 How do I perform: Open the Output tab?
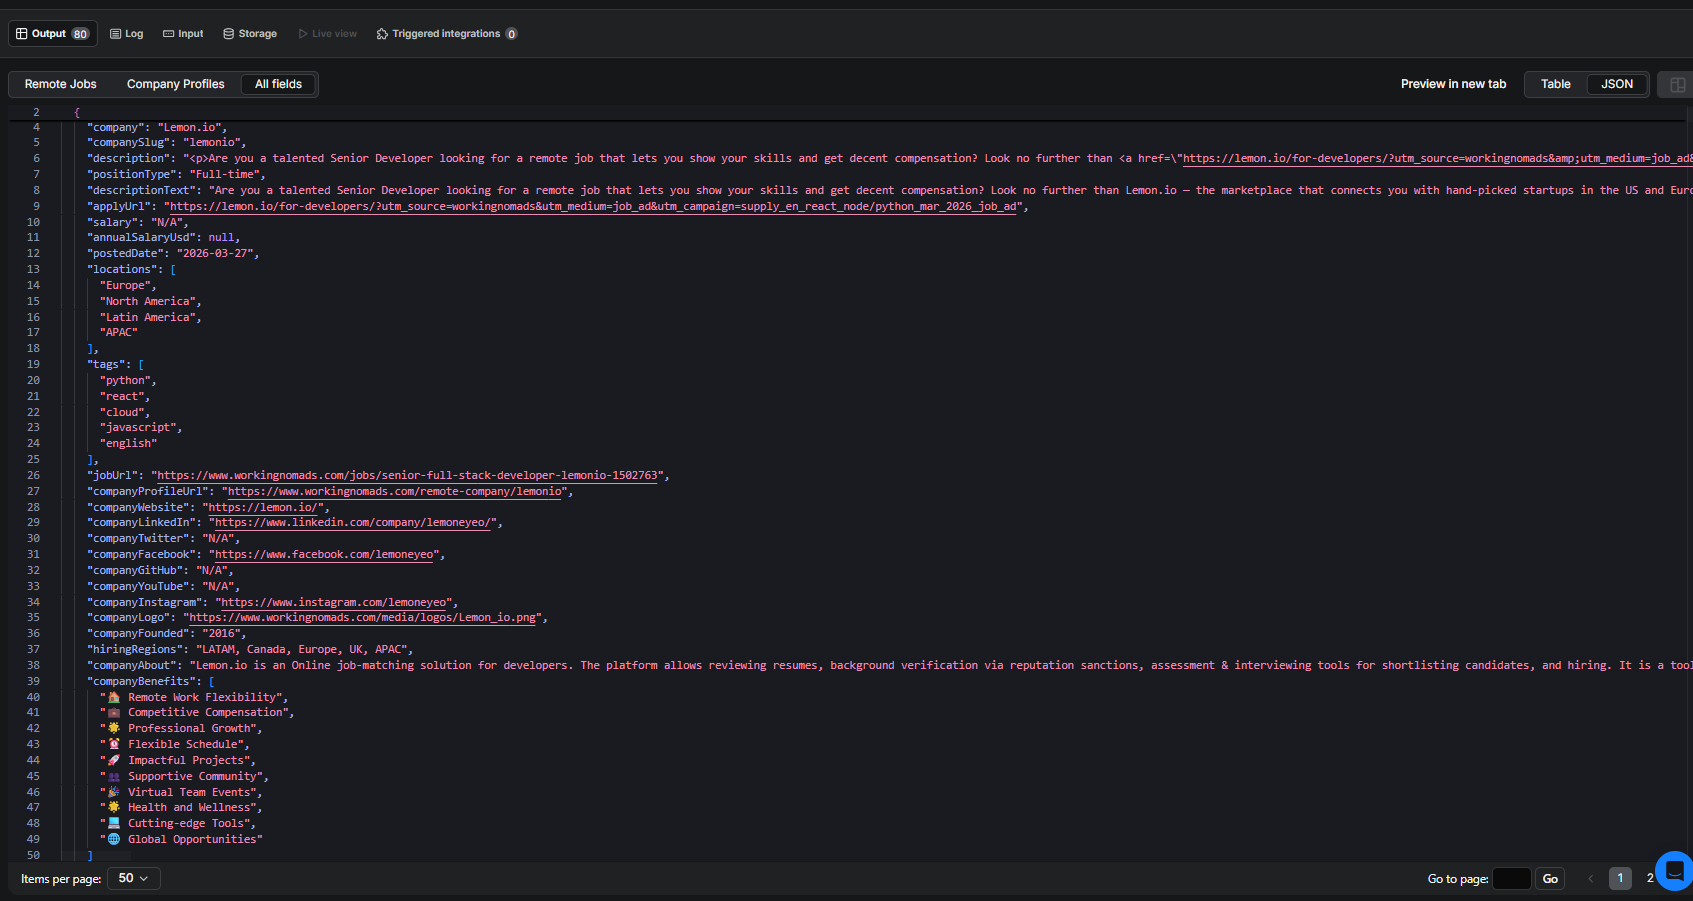53,34
